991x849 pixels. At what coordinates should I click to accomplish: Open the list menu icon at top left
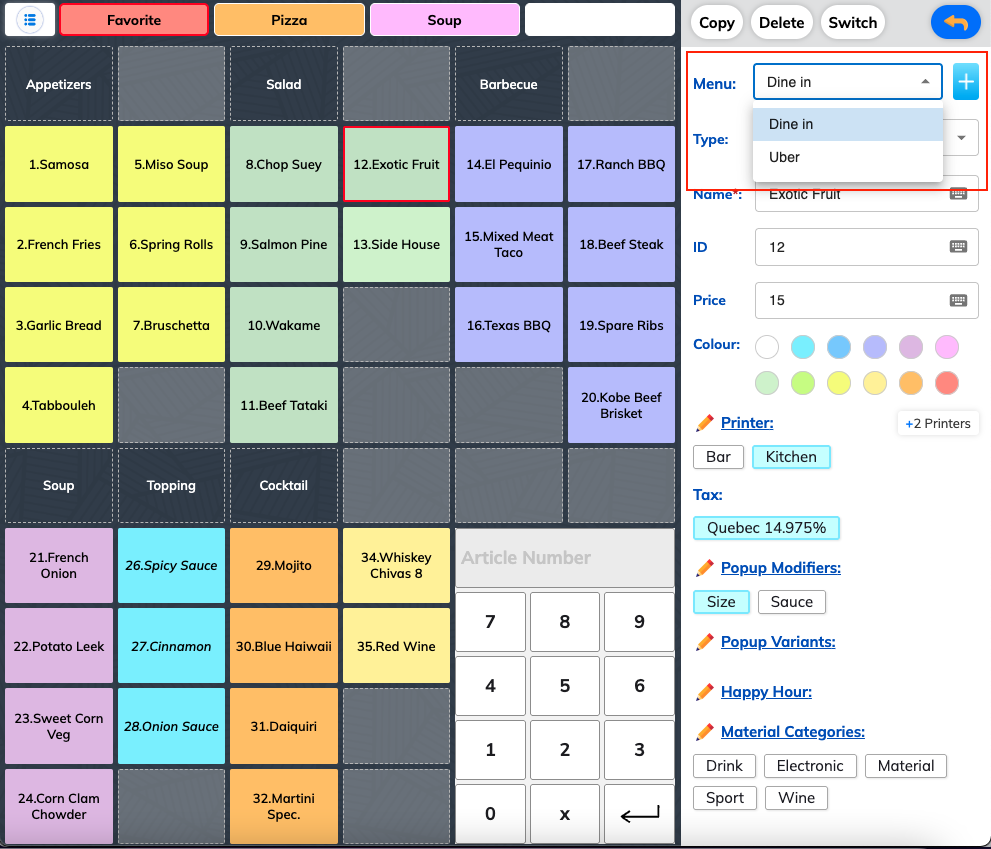[30, 20]
